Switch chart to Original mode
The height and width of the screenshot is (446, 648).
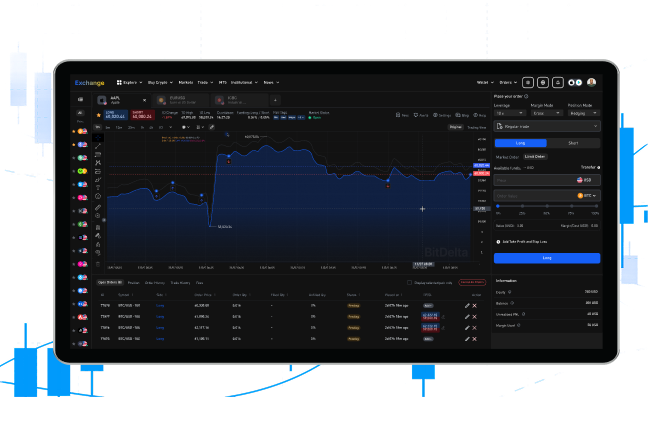pos(456,127)
